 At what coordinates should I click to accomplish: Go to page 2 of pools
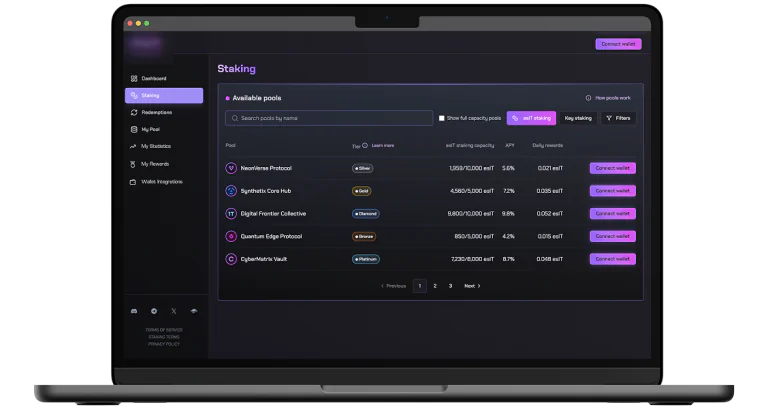click(x=435, y=286)
